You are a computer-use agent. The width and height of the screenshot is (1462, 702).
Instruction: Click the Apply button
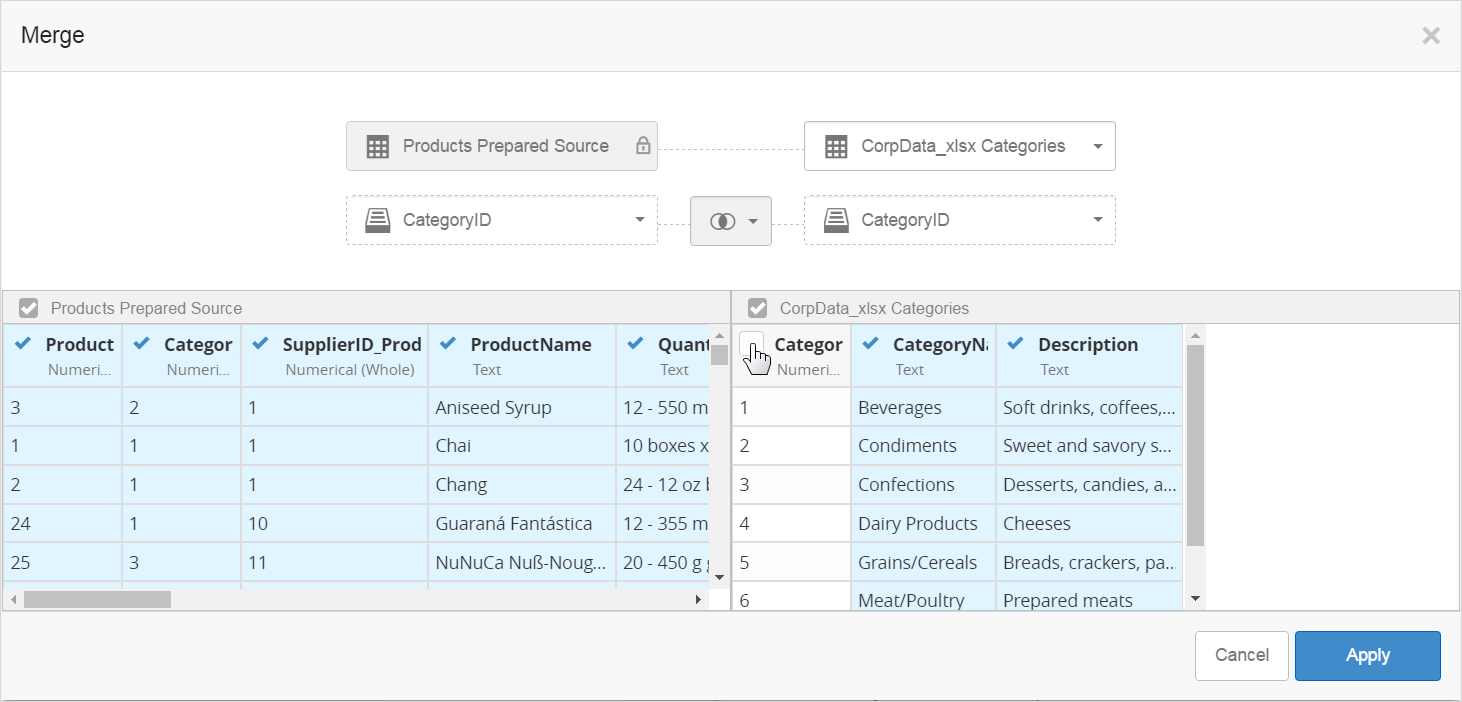click(x=1367, y=656)
